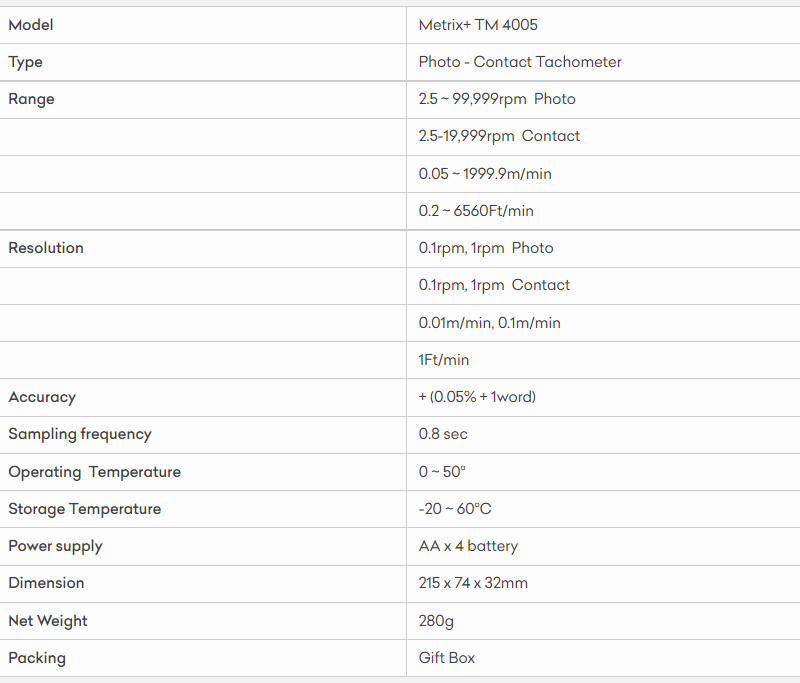Viewport: 800px width, 683px height.
Task: Click the 2.5-19,999rpm Contact cell
Action: [x=499, y=136]
